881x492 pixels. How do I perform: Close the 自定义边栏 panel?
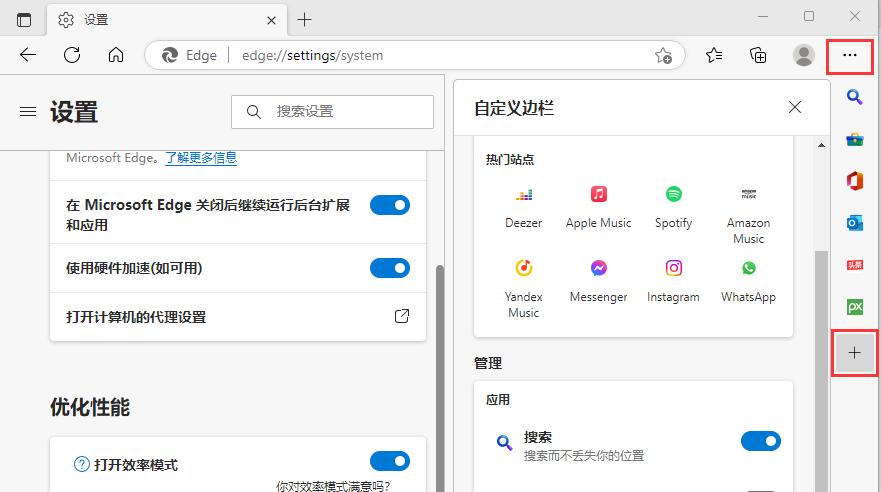(x=794, y=107)
